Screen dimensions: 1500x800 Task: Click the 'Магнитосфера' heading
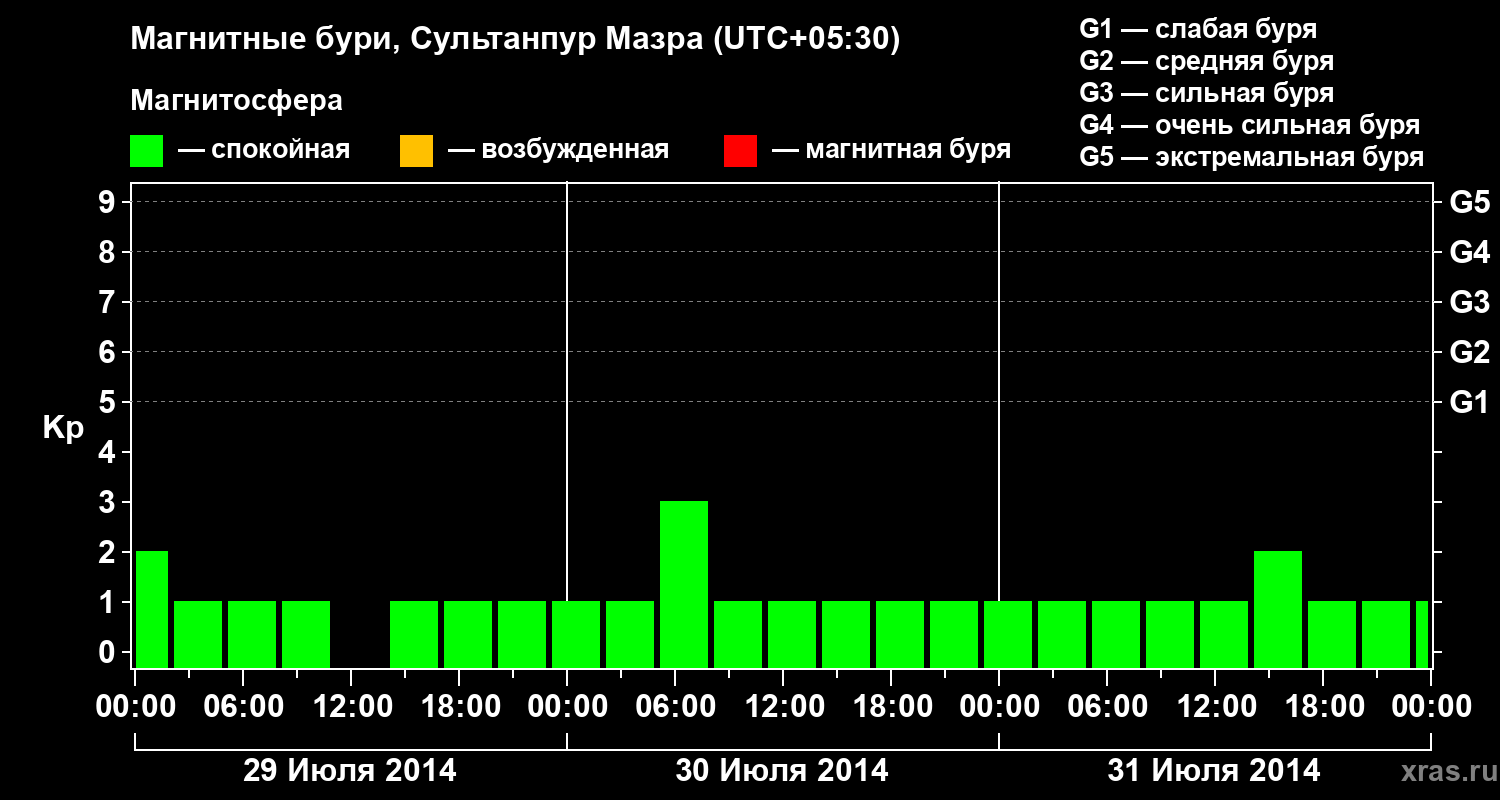[237, 101]
